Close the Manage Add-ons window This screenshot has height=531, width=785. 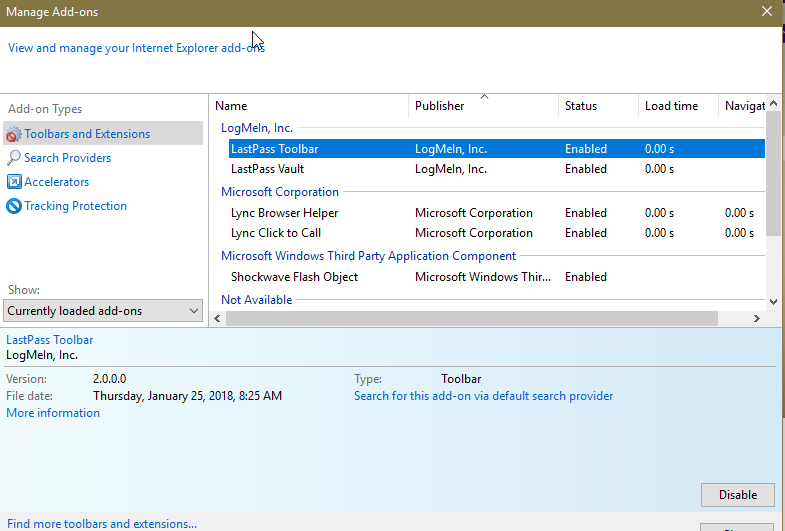pyautogui.click(x=765, y=12)
